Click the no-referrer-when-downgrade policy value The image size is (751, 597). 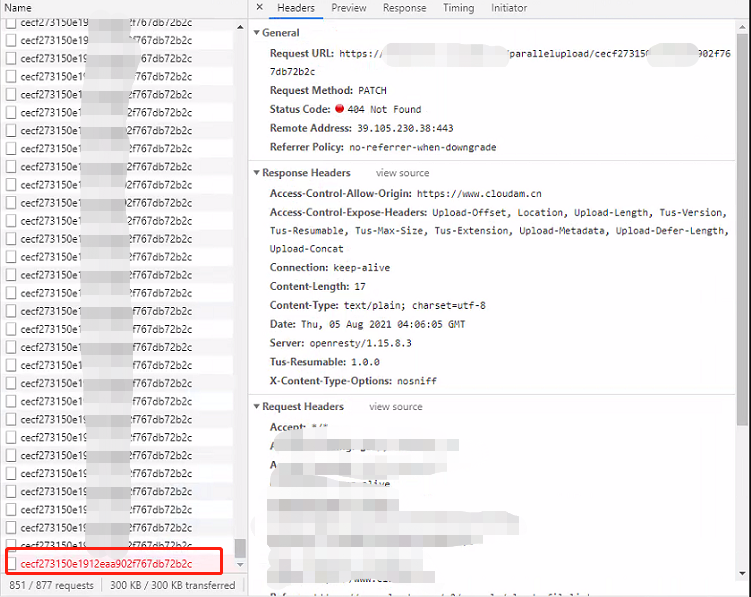tap(422, 148)
